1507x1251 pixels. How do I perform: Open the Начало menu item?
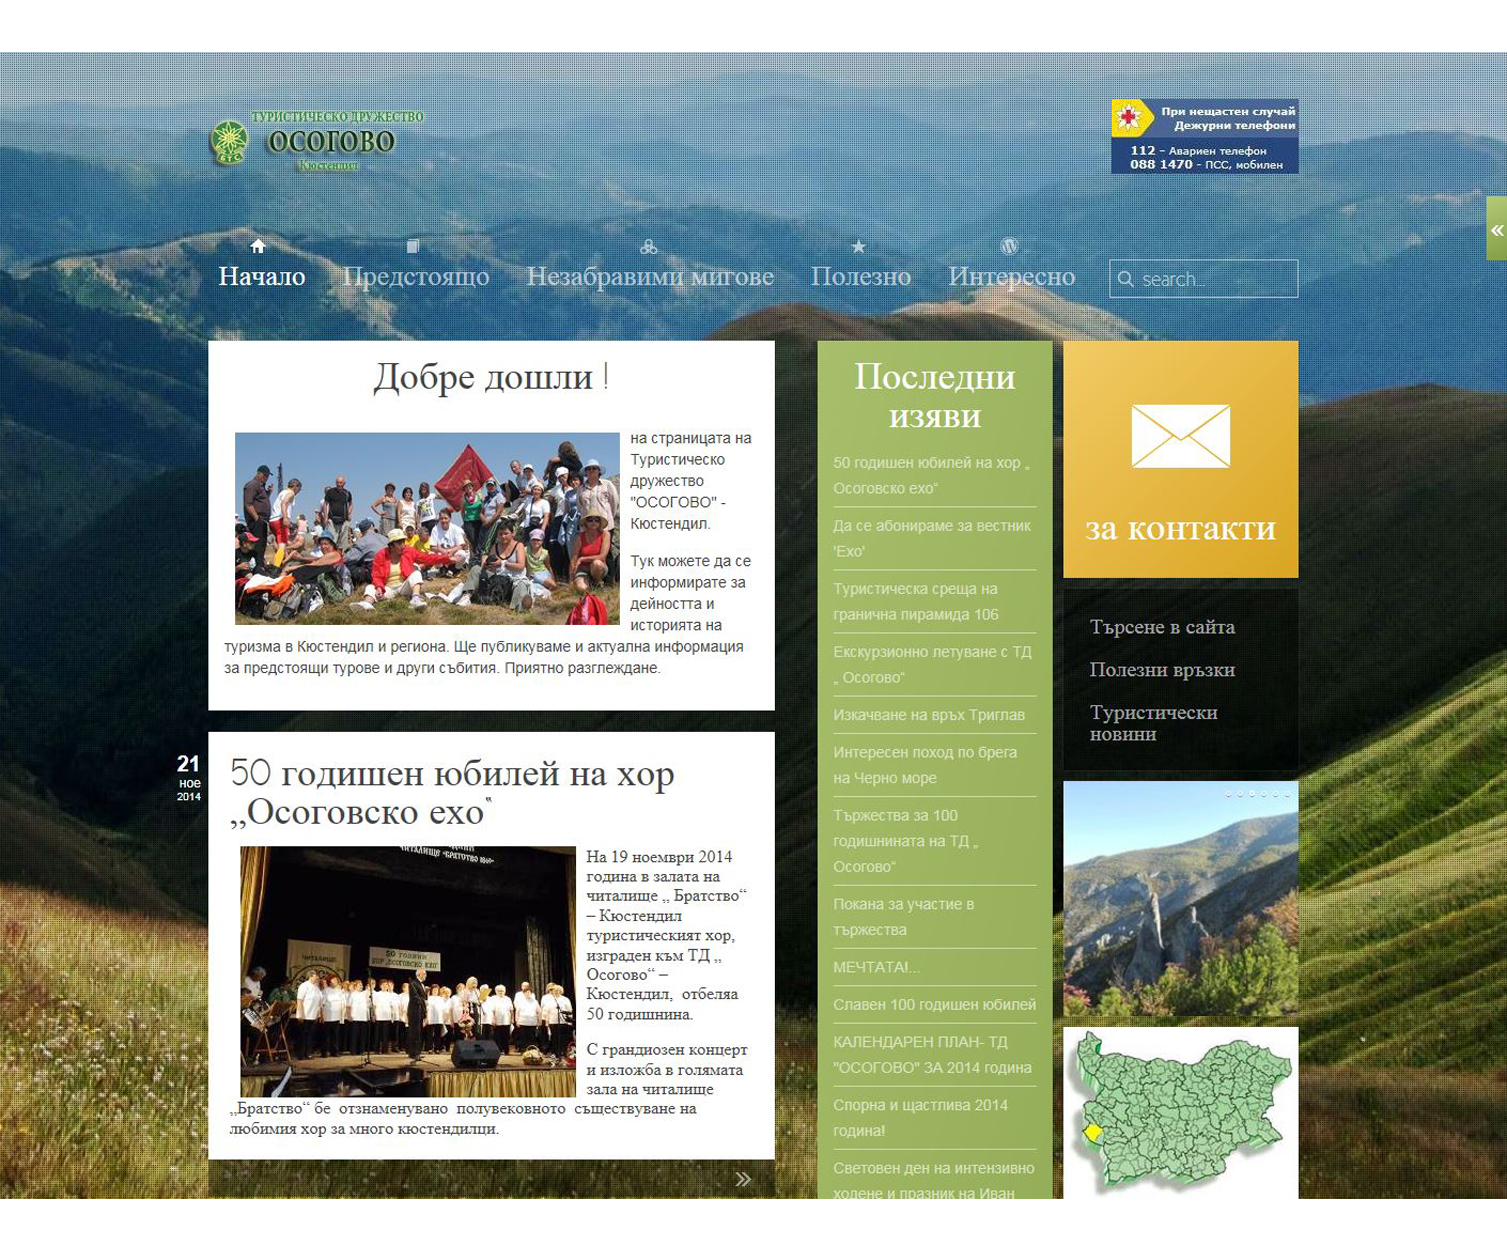point(262,277)
